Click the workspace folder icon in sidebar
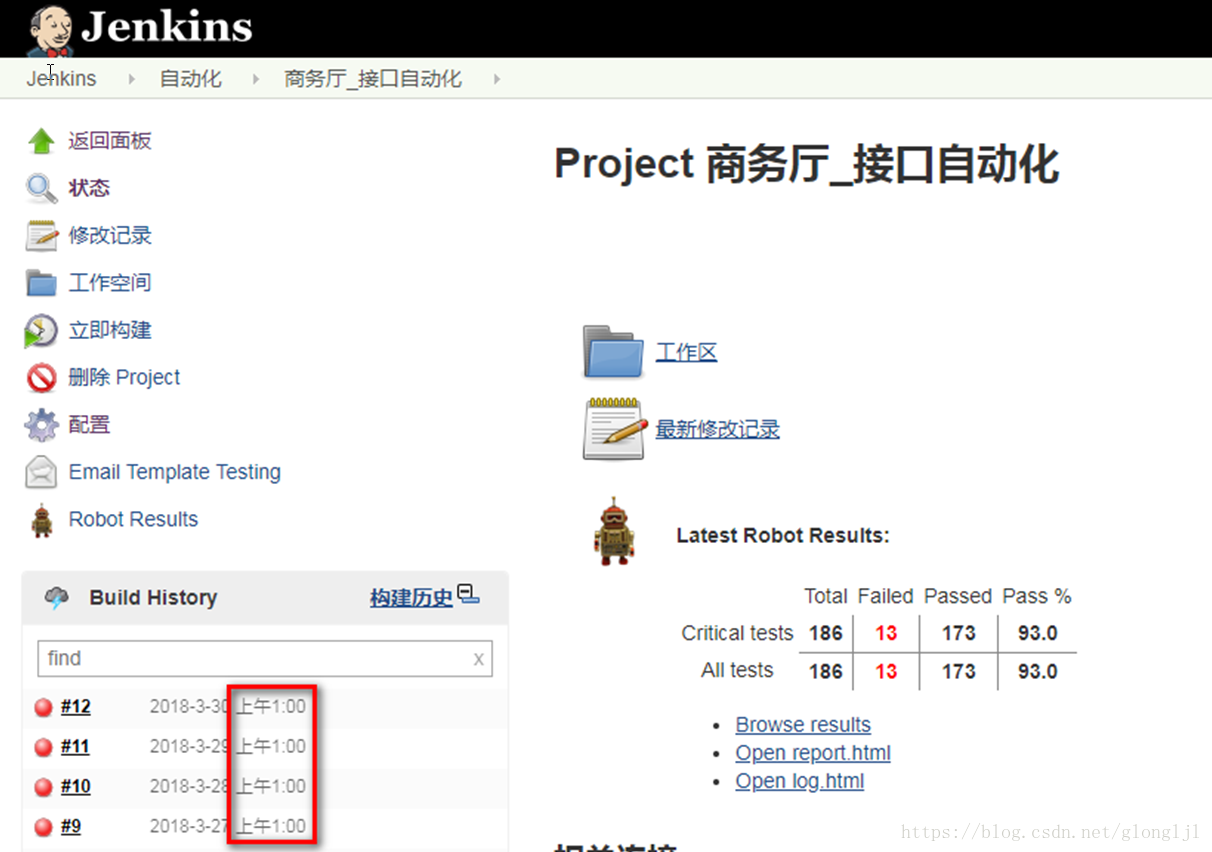Screen dimensions: 1212x852 pyautogui.click(x=41, y=283)
